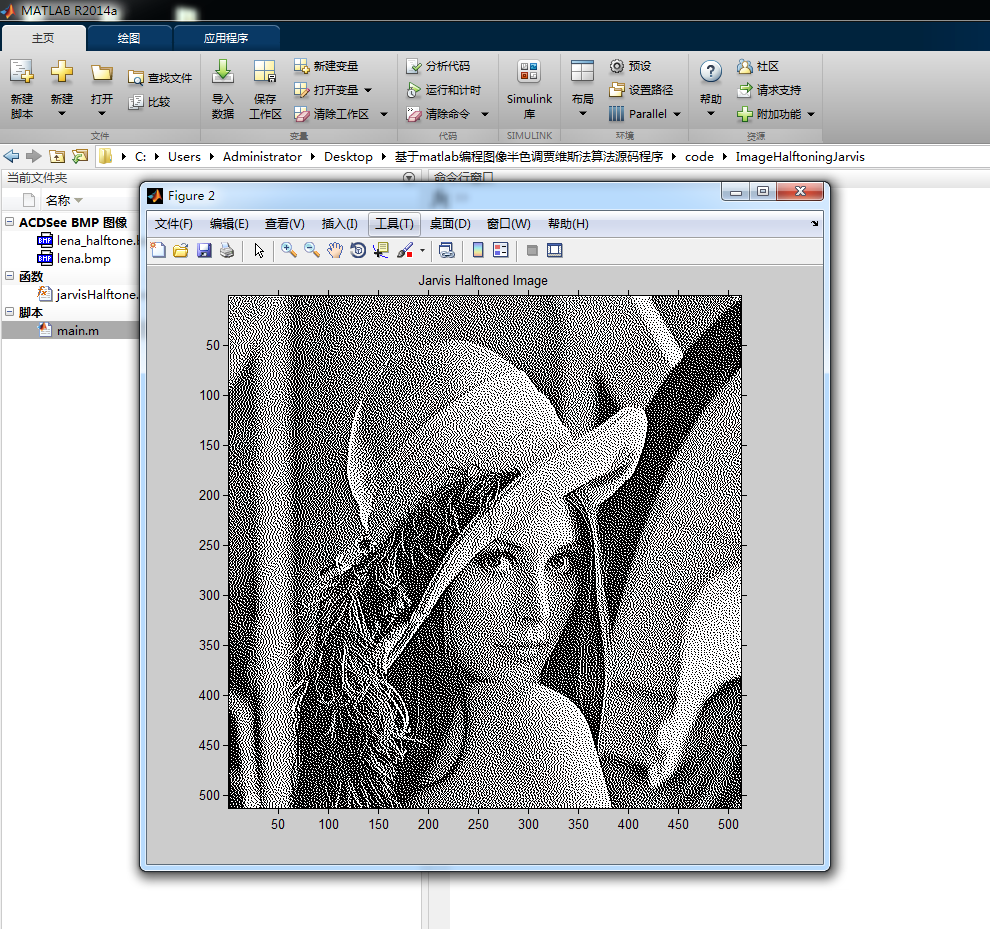990x929 pixels.
Task: Insert Legend via toolbar icon
Action: coord(501,251)
